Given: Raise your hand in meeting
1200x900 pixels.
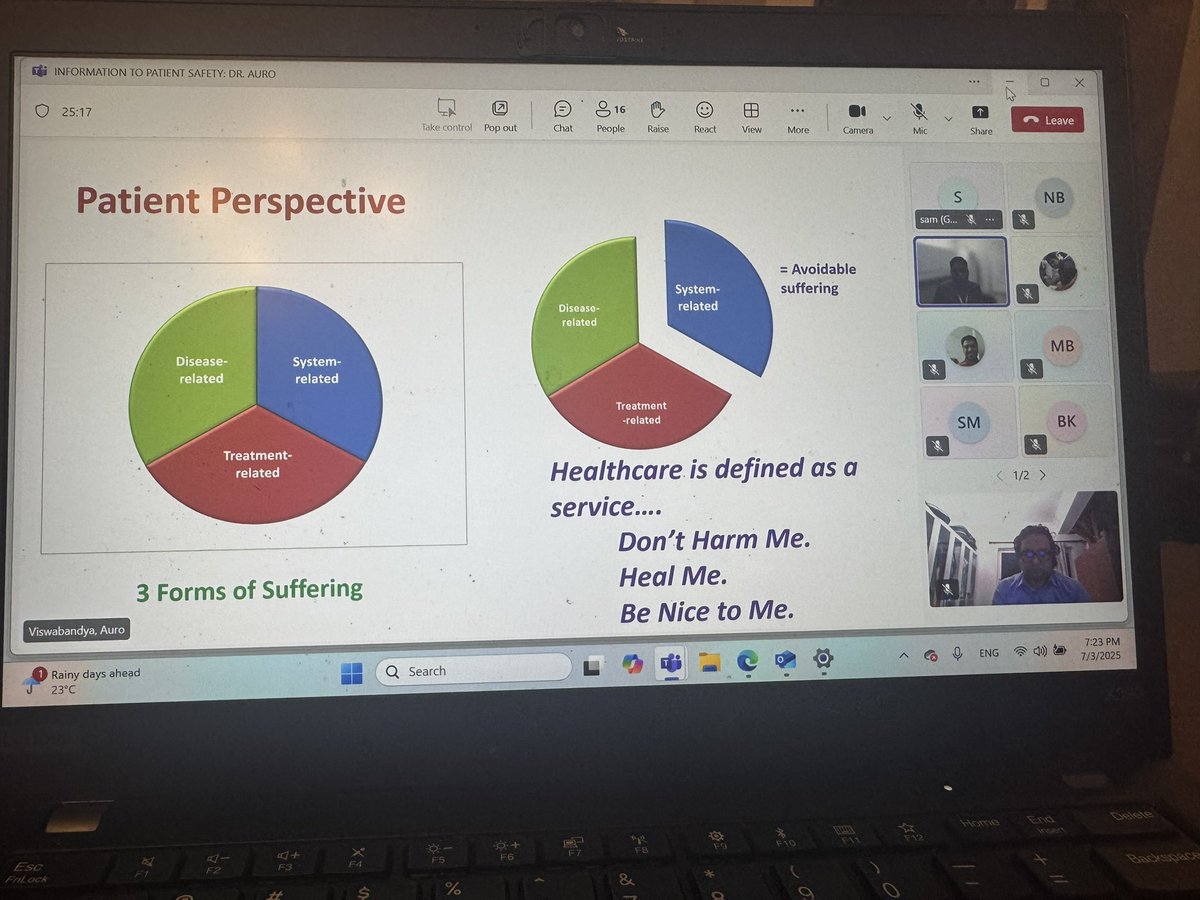Looking at the screenshot, I should pyautogui.click(x=658, y=116).
